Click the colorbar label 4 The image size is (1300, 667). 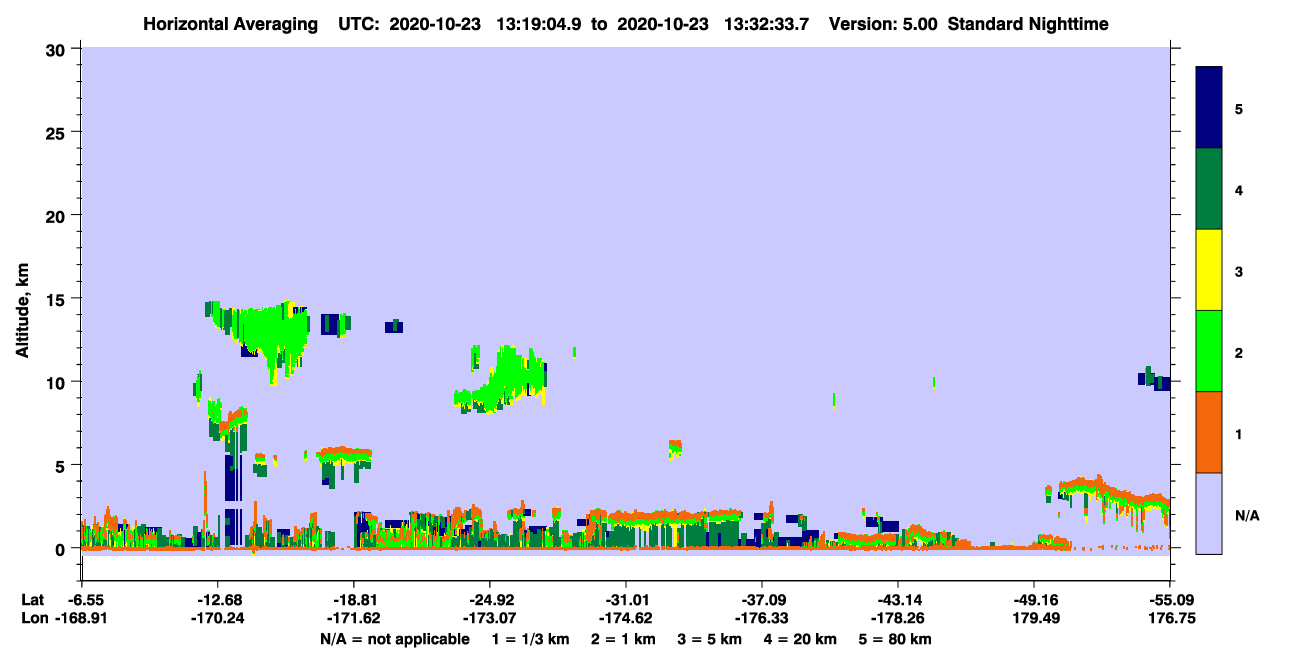click(1239, 189)
